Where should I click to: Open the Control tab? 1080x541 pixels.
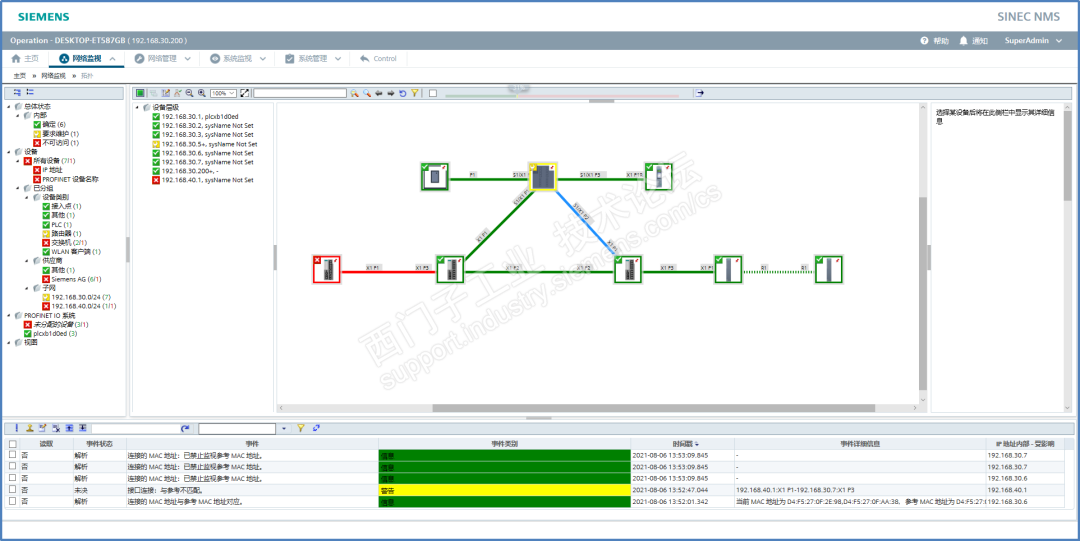[x=378, y=59]
